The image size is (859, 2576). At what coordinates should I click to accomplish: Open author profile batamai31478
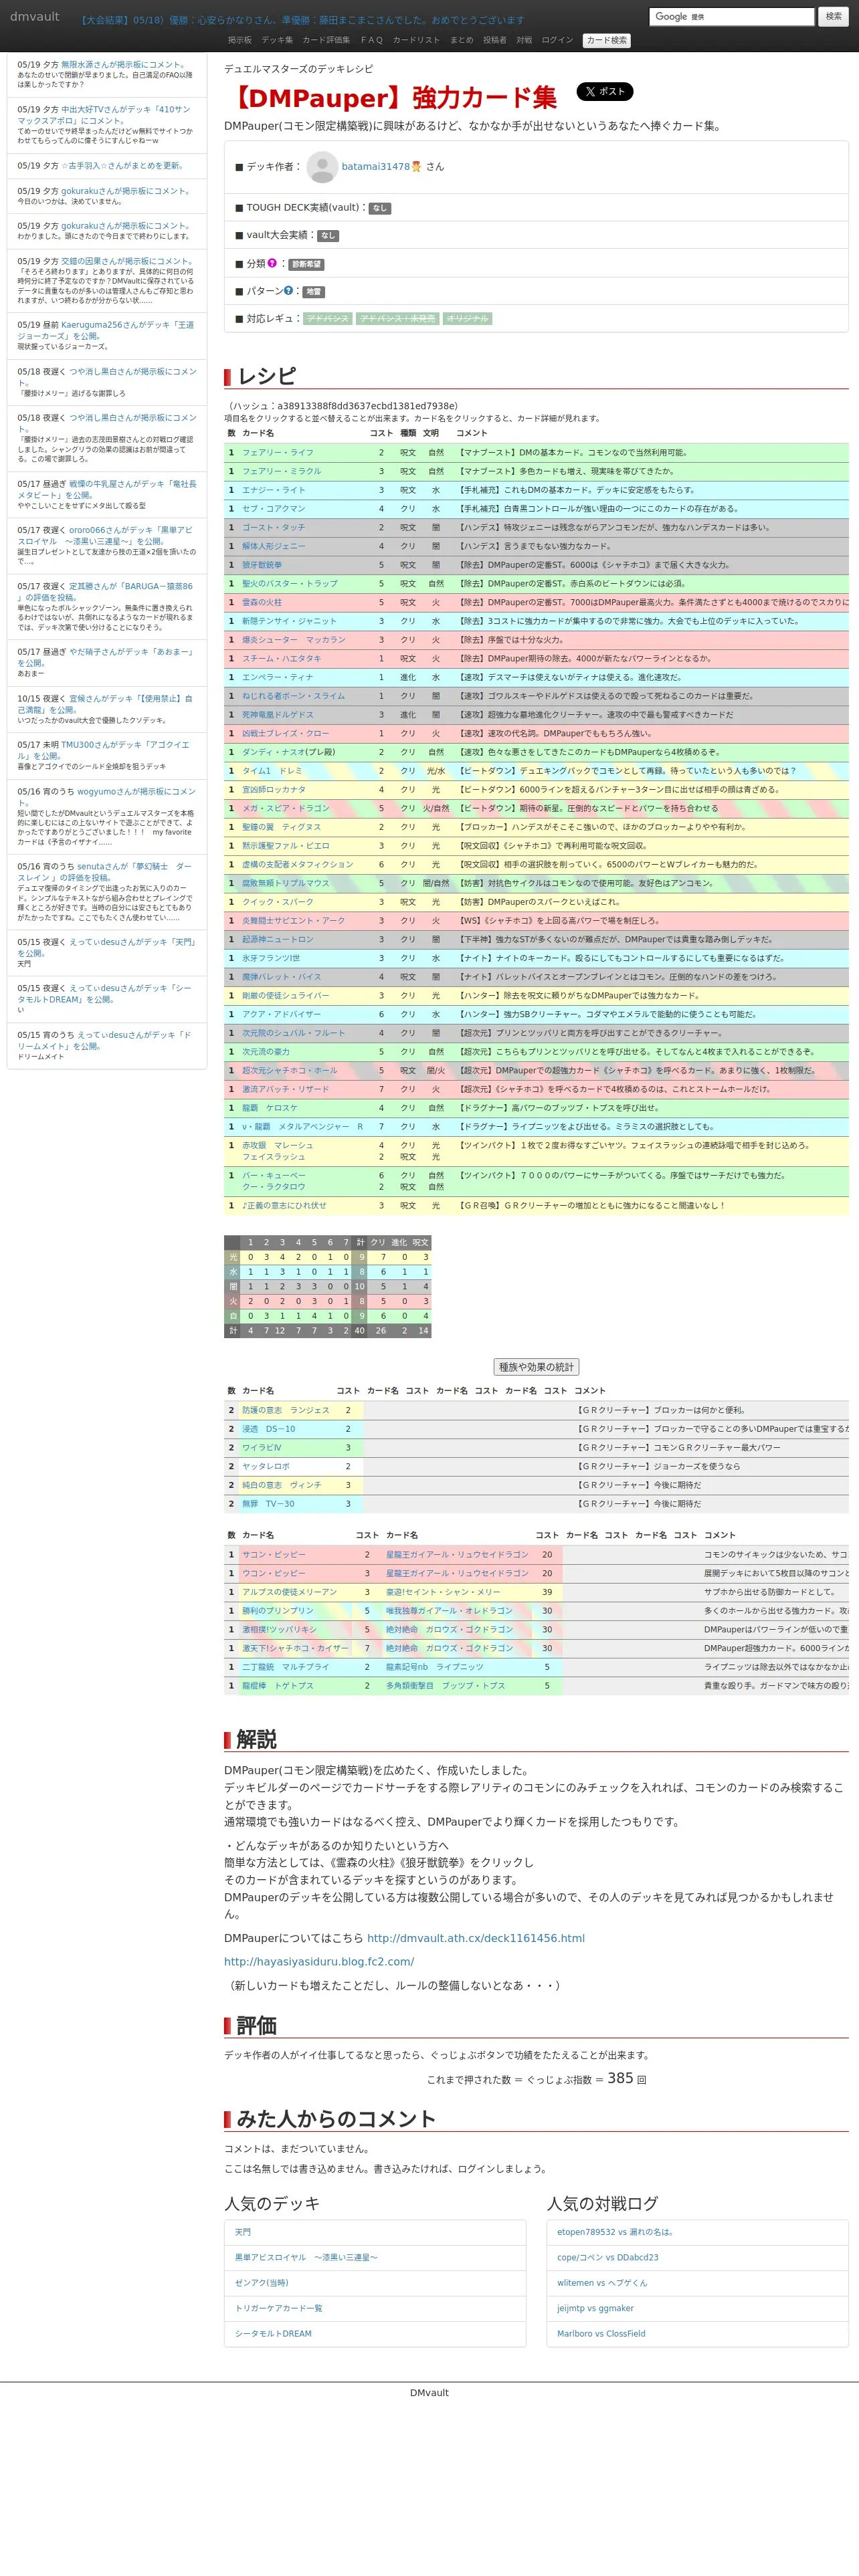click(x=375, y=167)
